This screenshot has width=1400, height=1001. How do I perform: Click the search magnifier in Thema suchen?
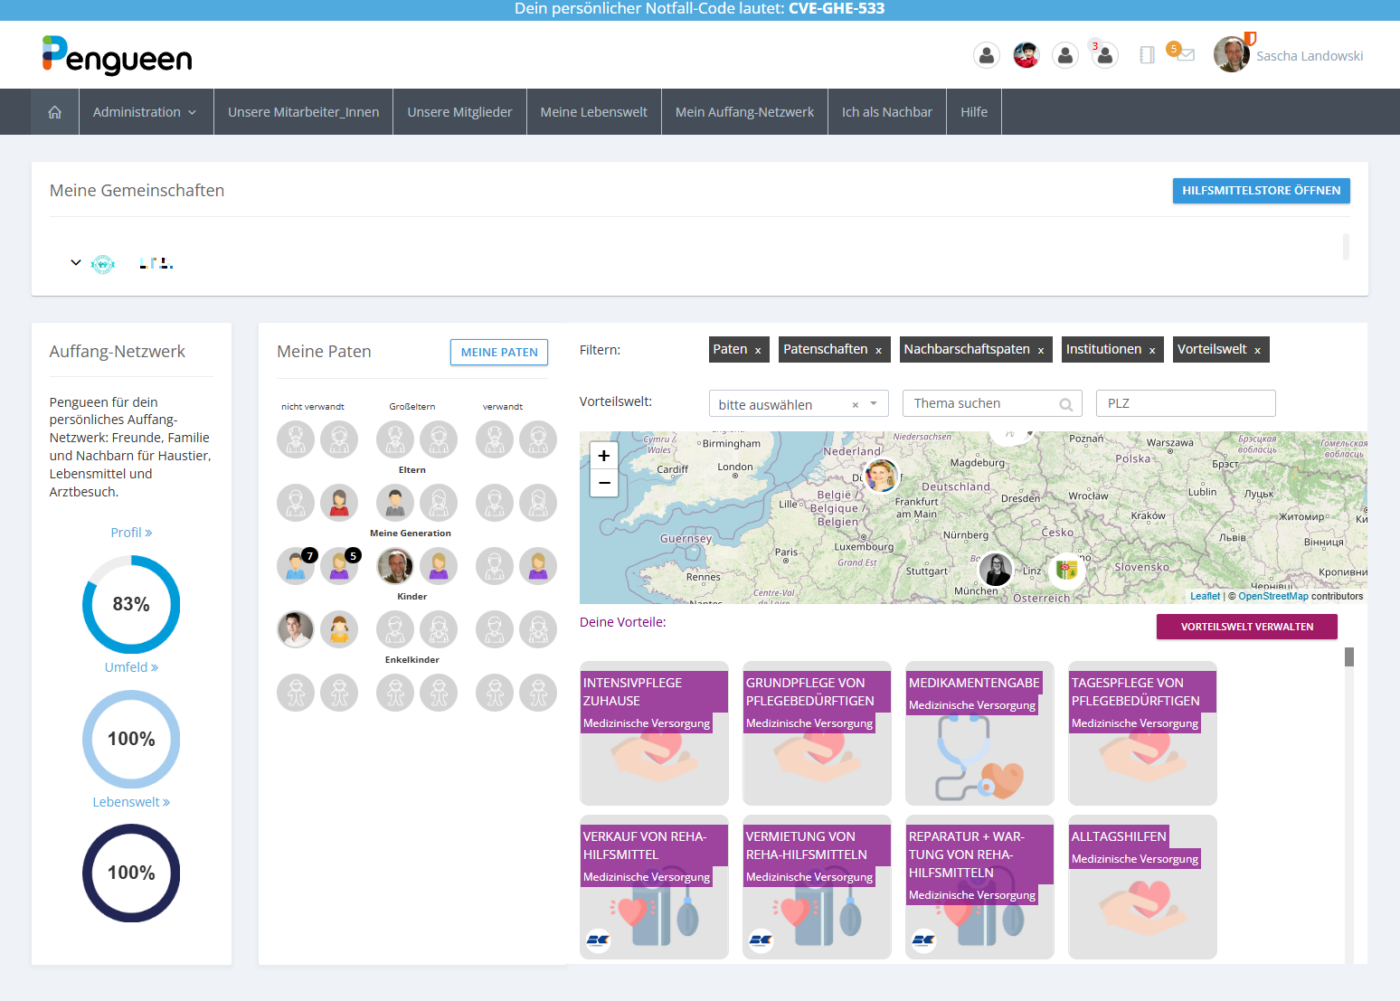[x=1066, y=404]
